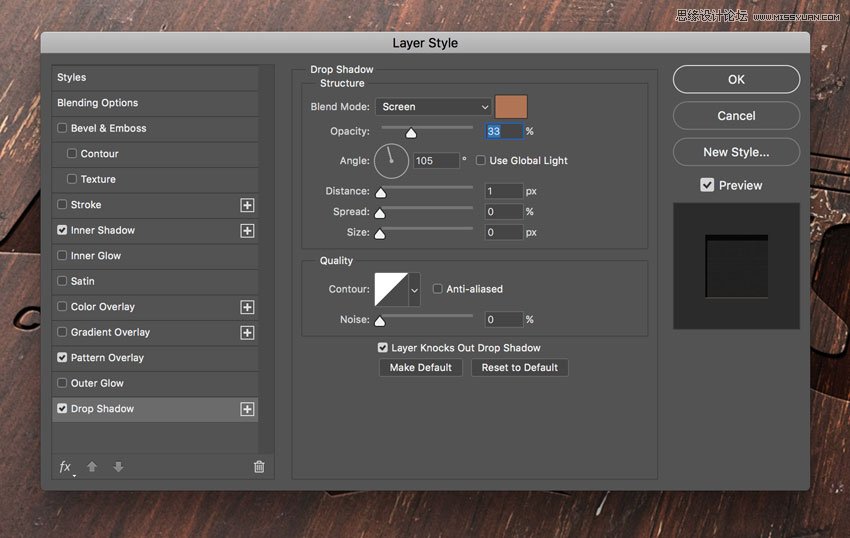Image resolution: width=850 pixels, height=538 pixels.
Task: Toggle Use Global Light checkbox
Action: click(x=481, y=161)
